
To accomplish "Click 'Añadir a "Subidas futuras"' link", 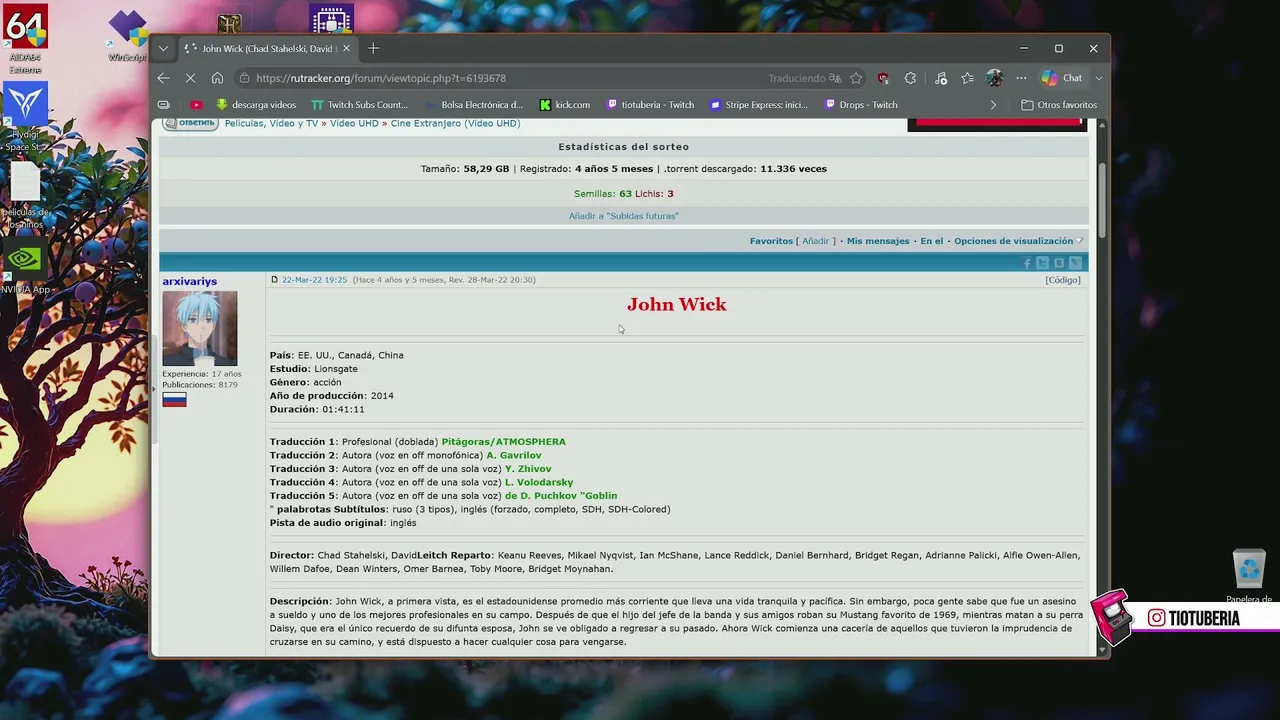I will coord(624,216).
